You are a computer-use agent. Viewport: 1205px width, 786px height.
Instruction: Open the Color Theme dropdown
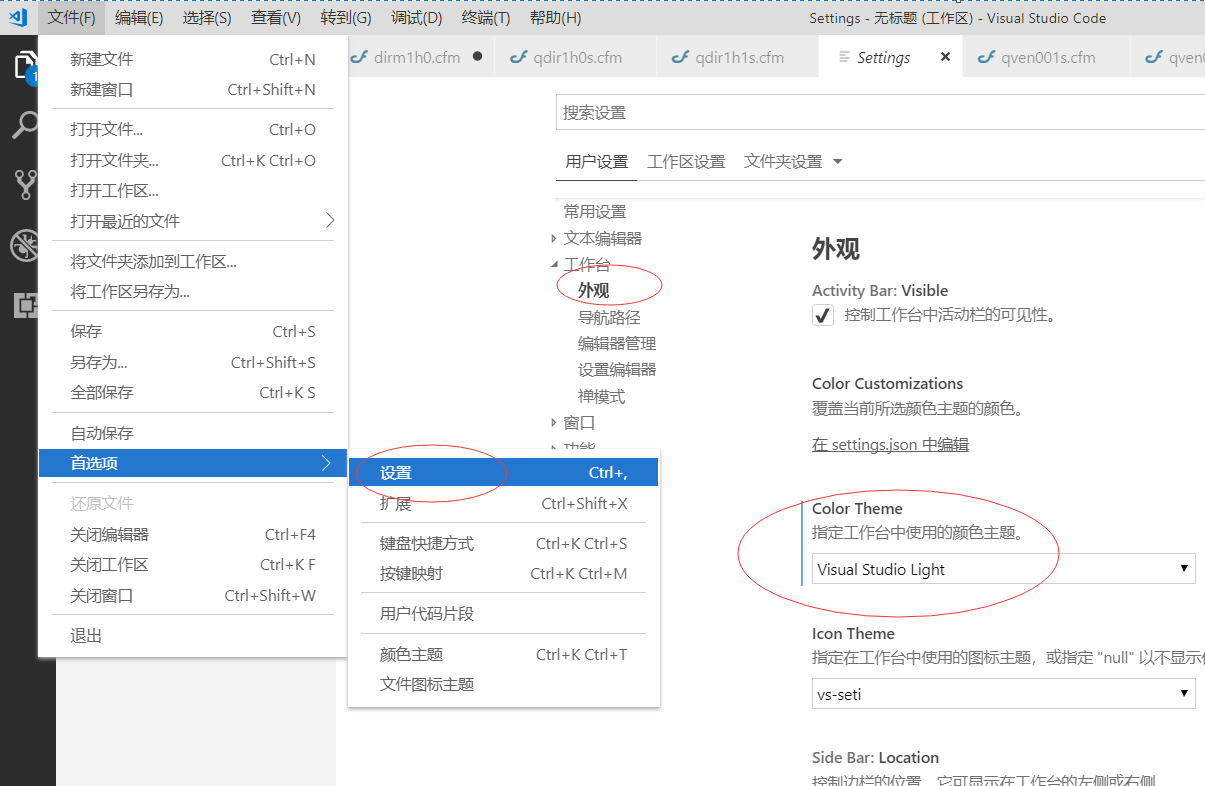(x=1003, y=569)
